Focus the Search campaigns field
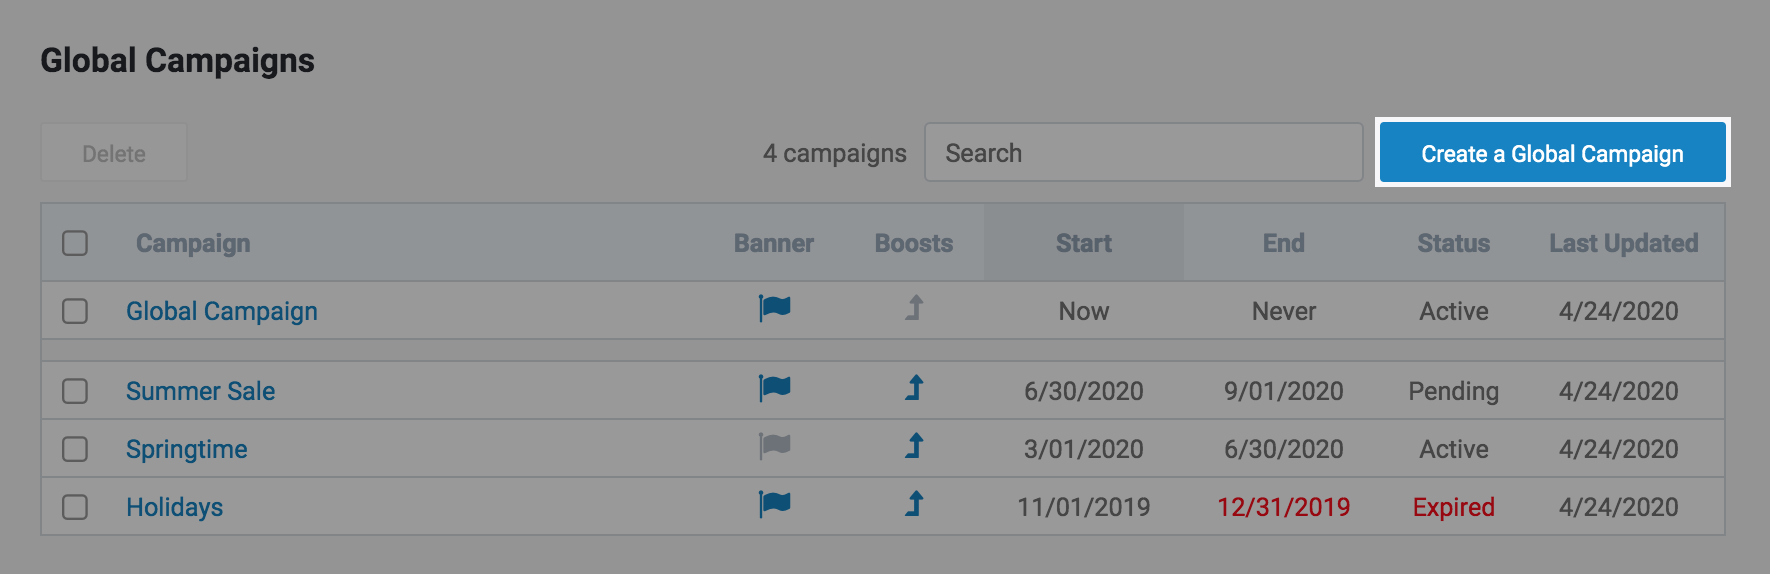Image resolution: width=1770 pixels, height=574 pixels. (x=1143, y=153)
